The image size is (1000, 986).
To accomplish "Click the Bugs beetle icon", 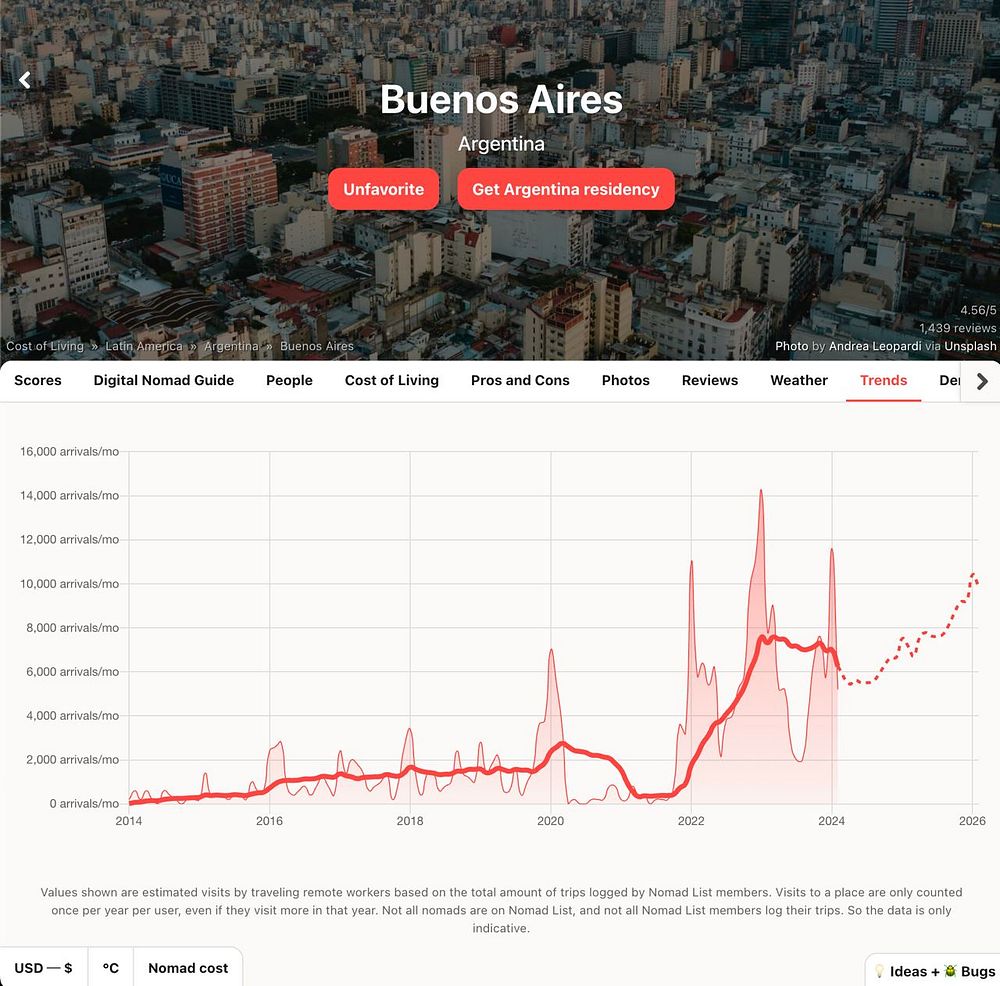I will click(x=950, y=971).
